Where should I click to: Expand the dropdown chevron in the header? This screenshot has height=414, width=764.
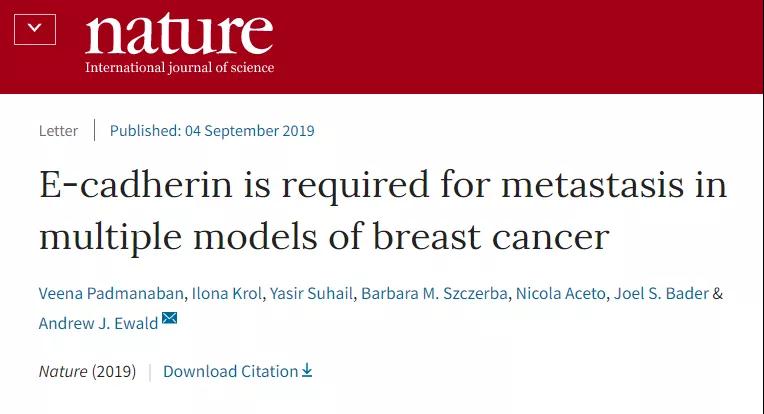tap(34, 28)
